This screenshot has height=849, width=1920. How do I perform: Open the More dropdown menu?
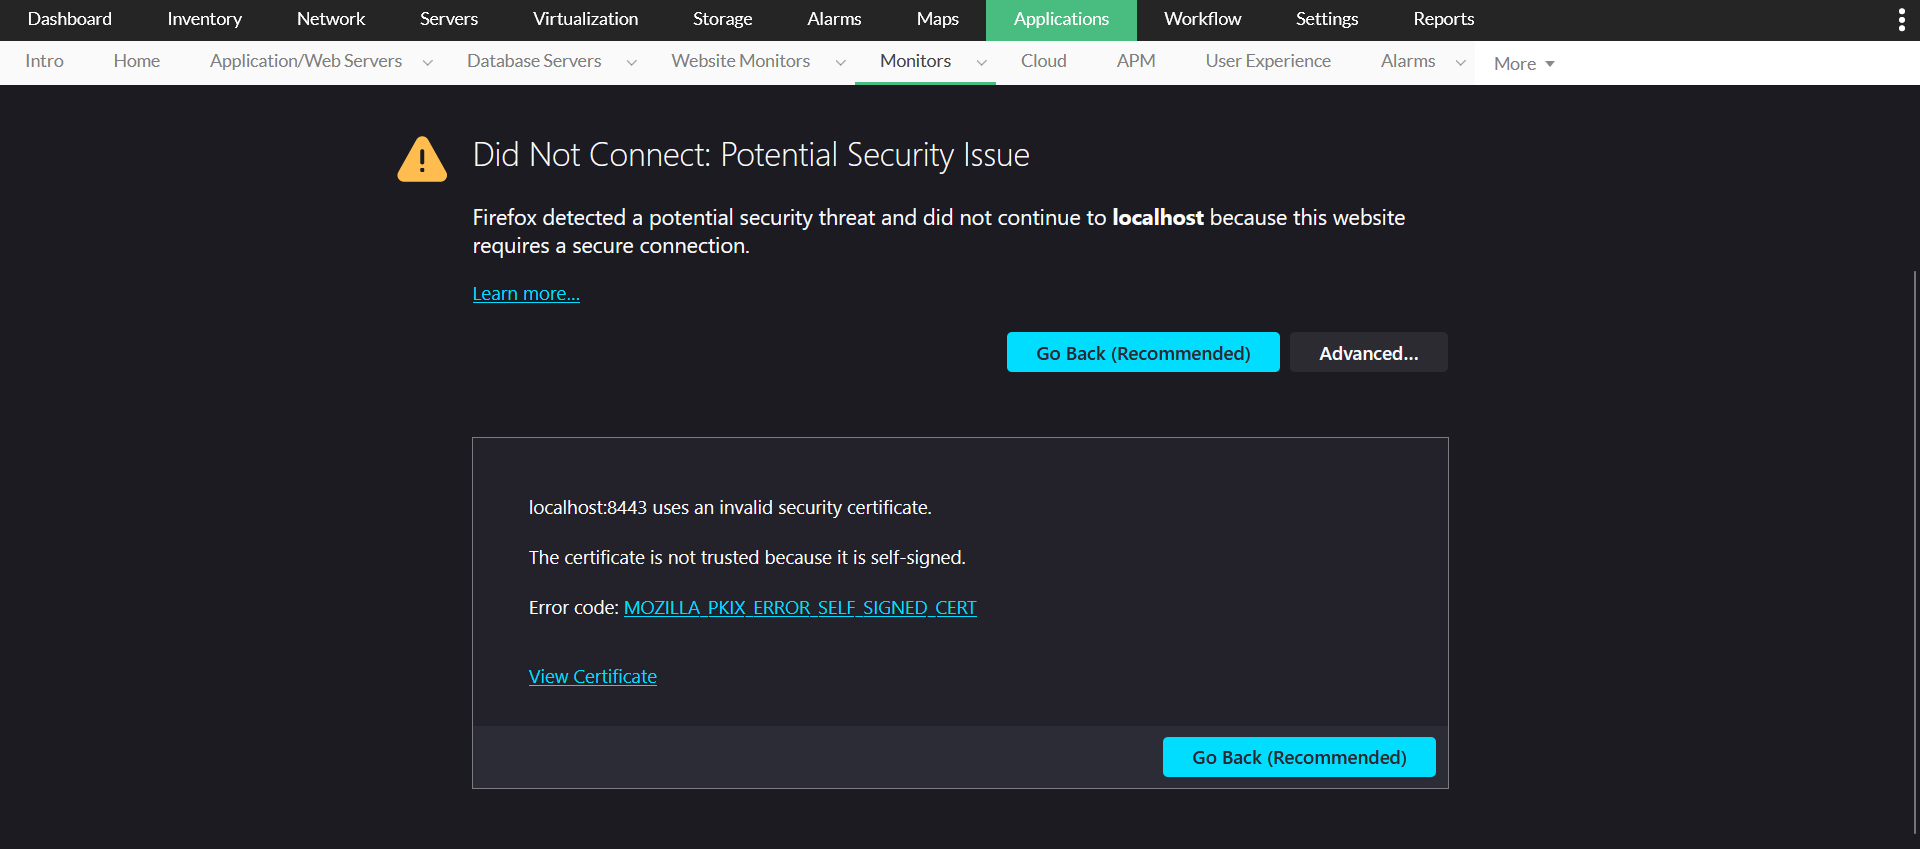click(1523, 64)
